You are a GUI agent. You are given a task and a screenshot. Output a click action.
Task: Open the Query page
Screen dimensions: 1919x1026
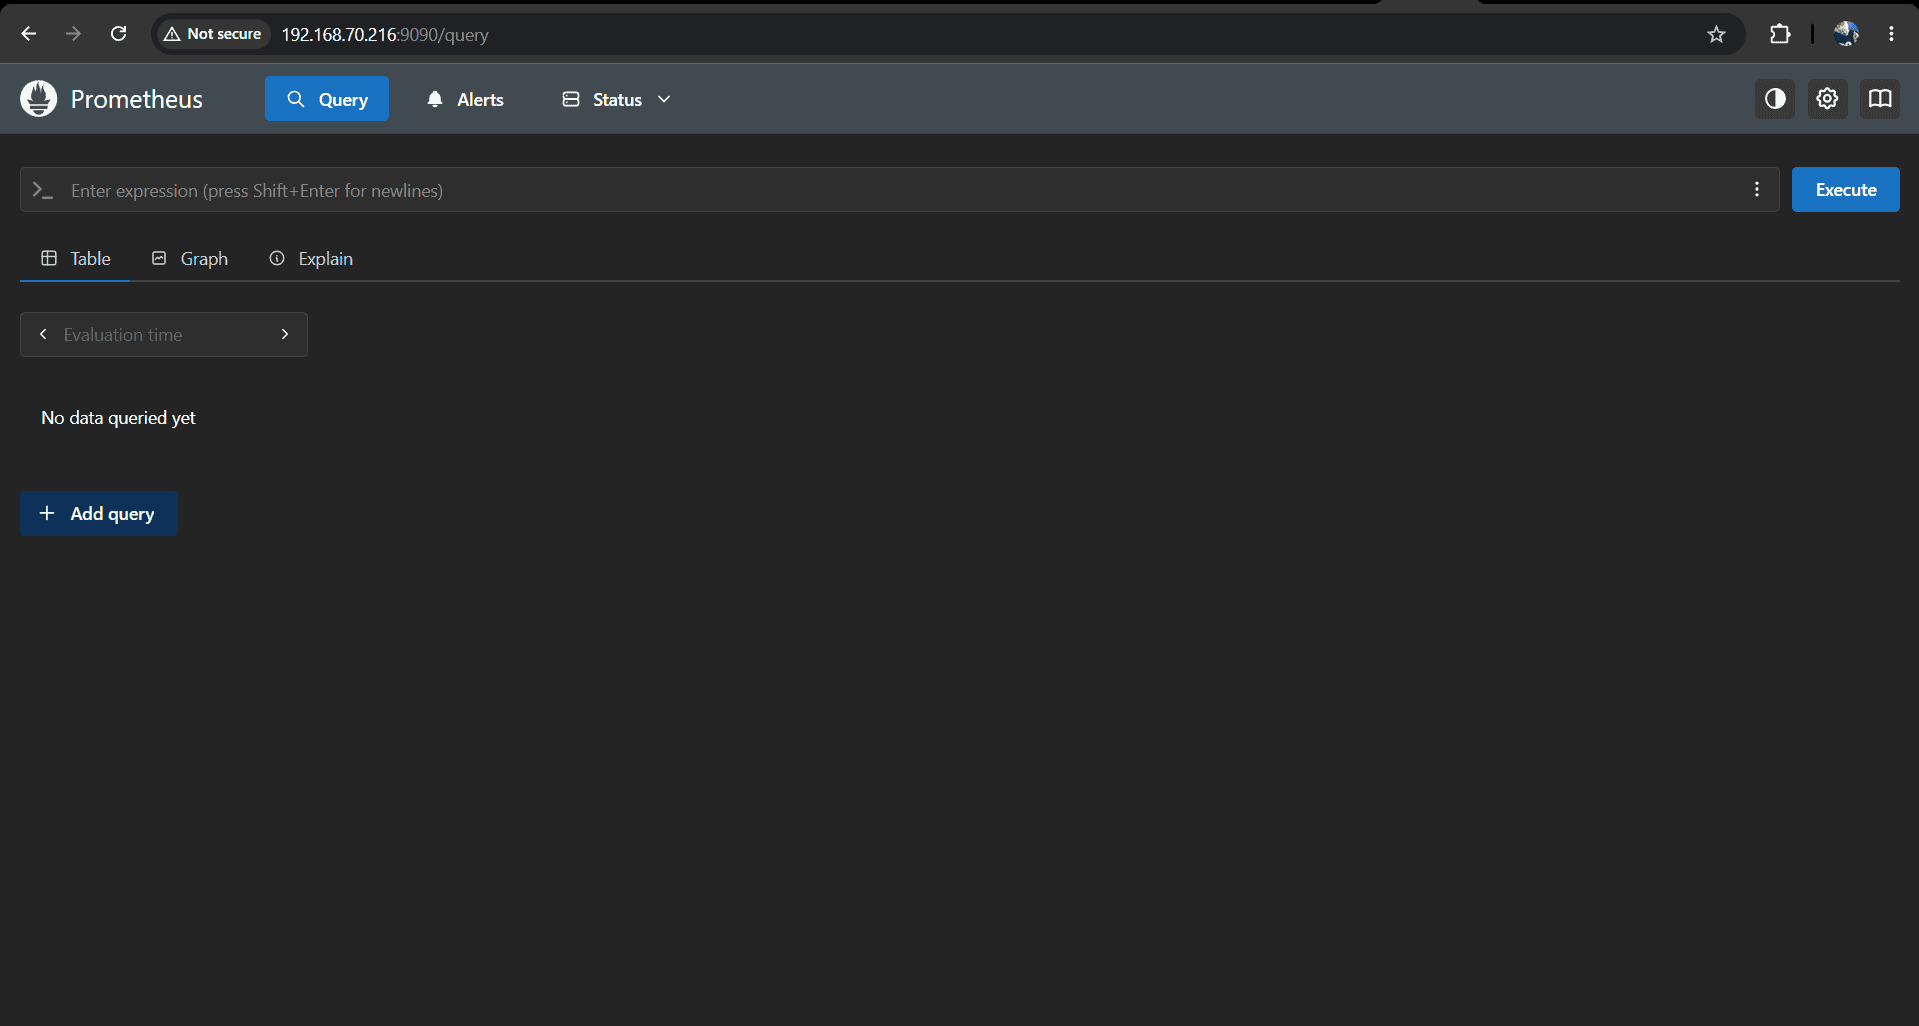(x=327, y=99)
